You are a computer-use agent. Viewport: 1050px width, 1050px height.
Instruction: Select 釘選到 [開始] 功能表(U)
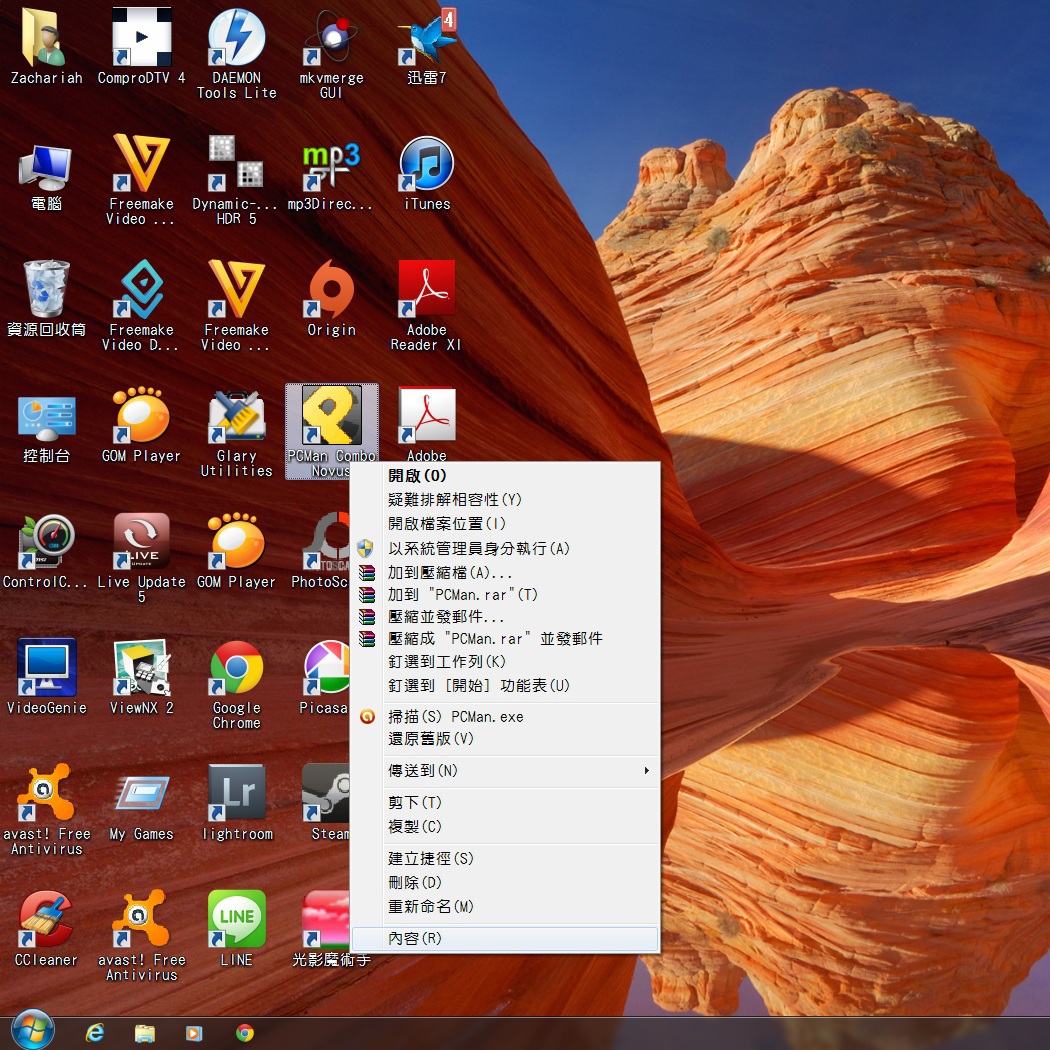(505, 686)
